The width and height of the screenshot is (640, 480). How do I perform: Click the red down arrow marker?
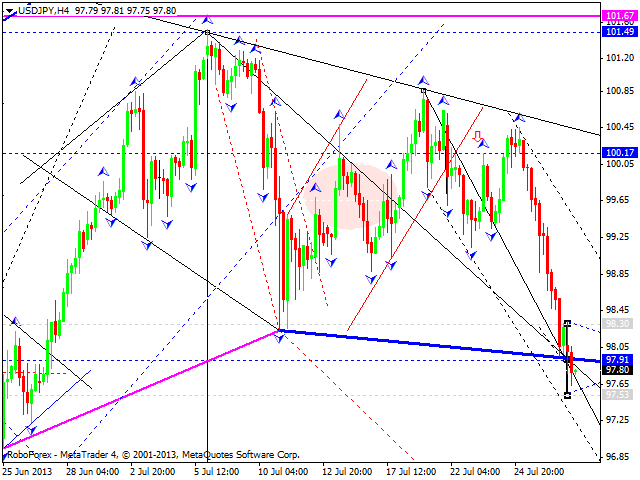pyautogui.click(x=478, y=136)
